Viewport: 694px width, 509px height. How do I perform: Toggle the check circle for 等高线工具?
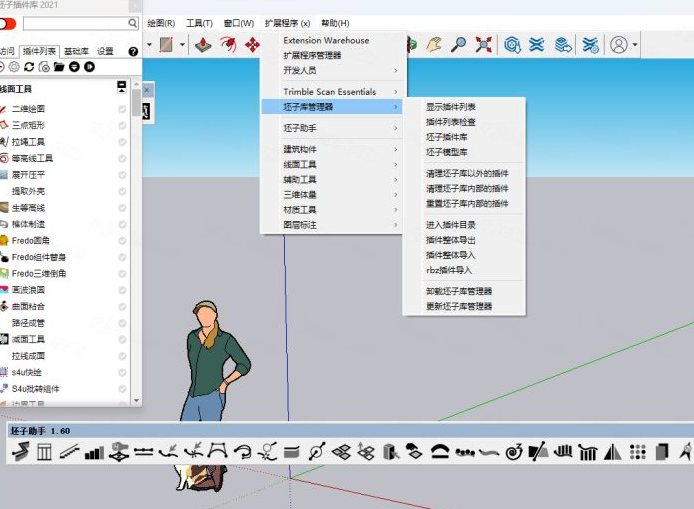pyautogui.click(x=122, y=158)
